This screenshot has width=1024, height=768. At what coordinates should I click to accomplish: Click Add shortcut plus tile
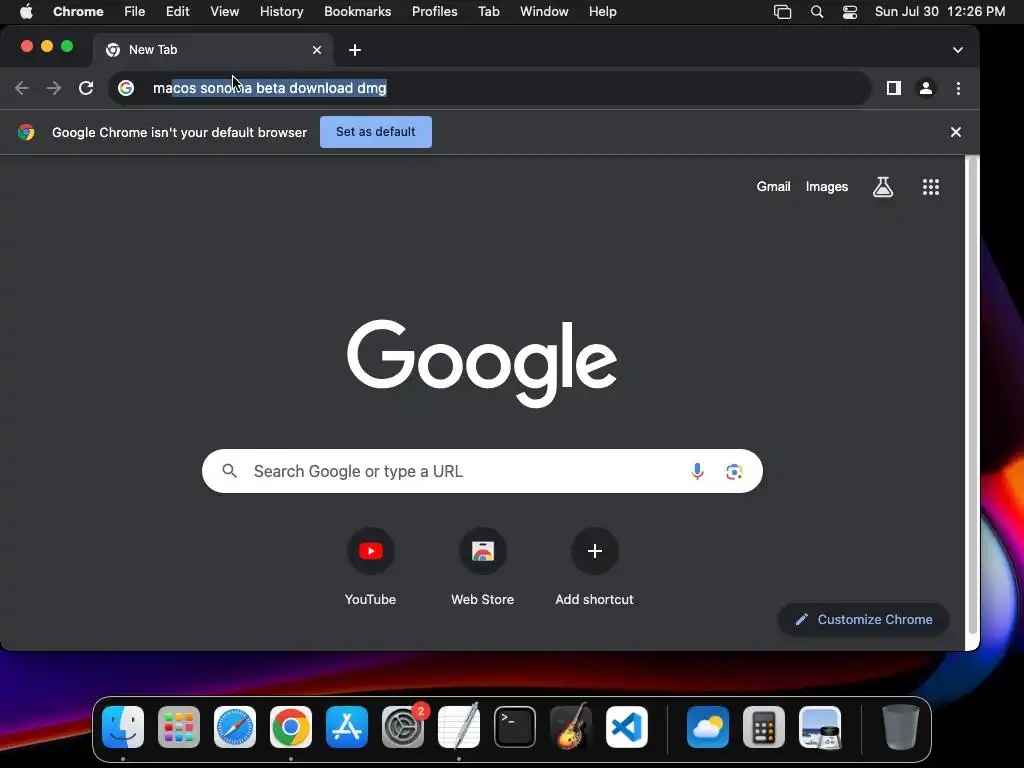pos(594,566)
